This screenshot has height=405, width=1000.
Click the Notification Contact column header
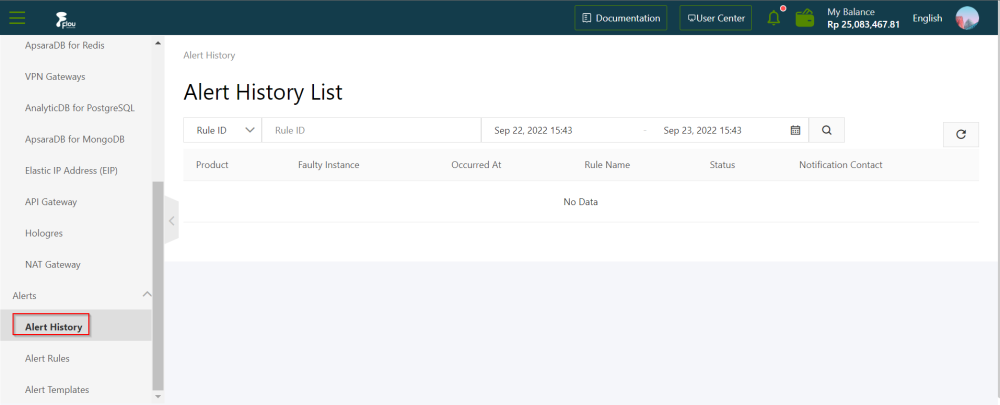click(841, 165)
